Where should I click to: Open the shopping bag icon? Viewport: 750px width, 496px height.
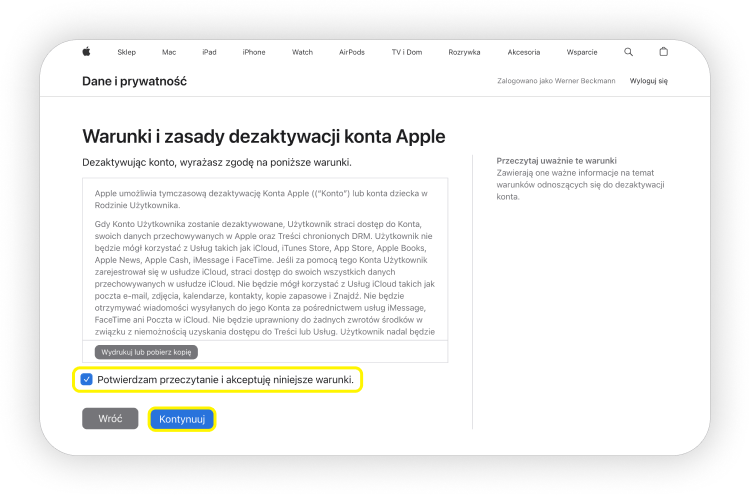[663, 52]
